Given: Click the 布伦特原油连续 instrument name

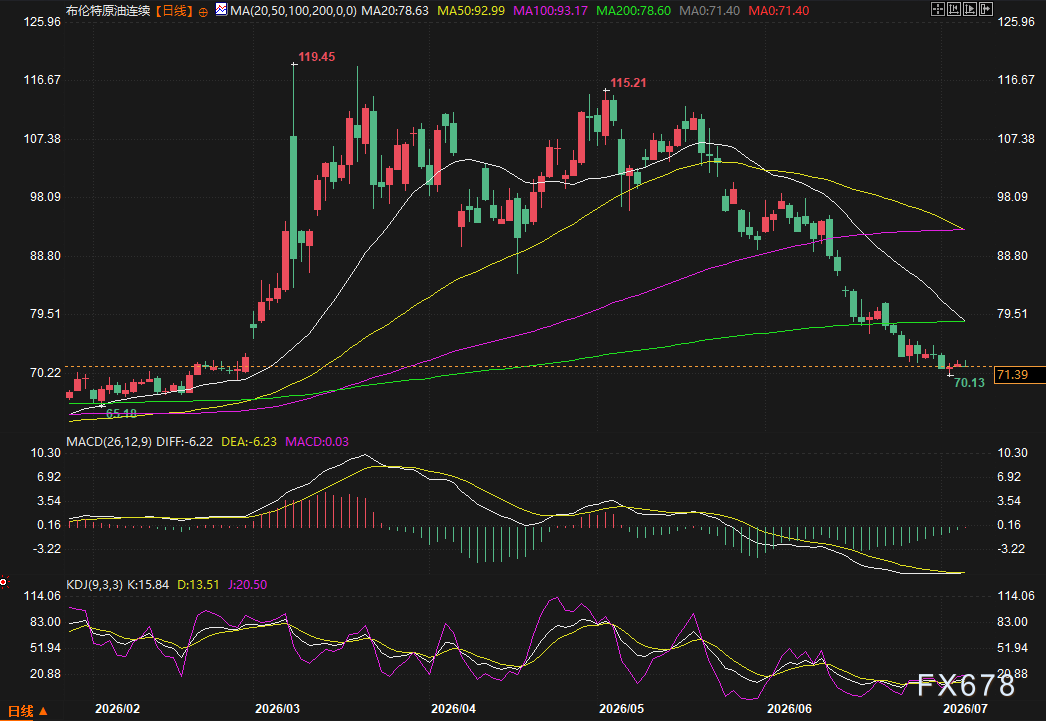Looking at the screenshot, I should [x=108, y=11].
